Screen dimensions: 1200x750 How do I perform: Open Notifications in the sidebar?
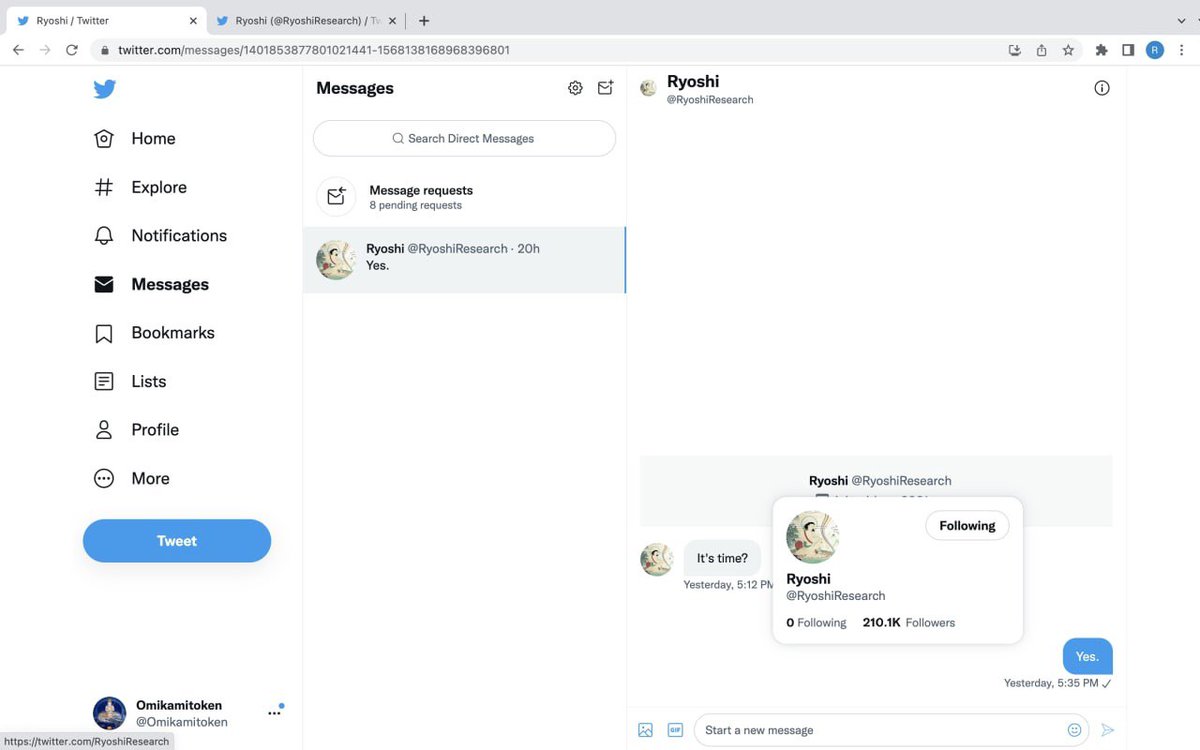pyautogui.click(x=160, y=236)
